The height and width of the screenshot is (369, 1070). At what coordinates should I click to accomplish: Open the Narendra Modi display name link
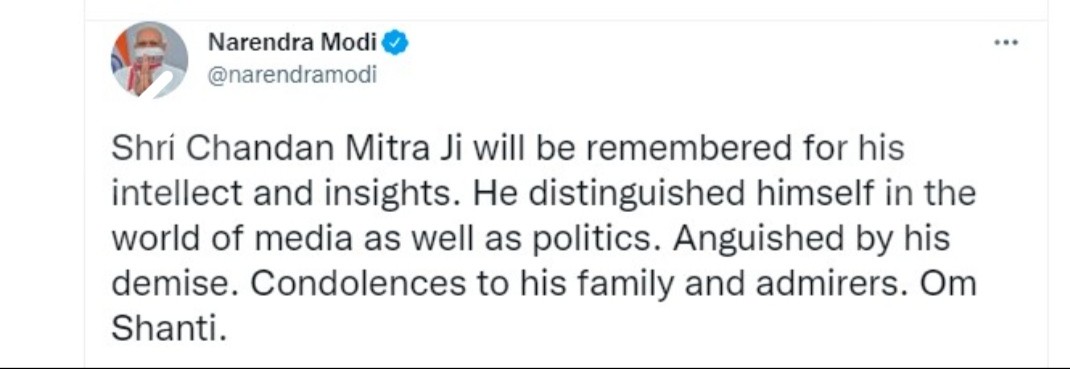point(292,42)
